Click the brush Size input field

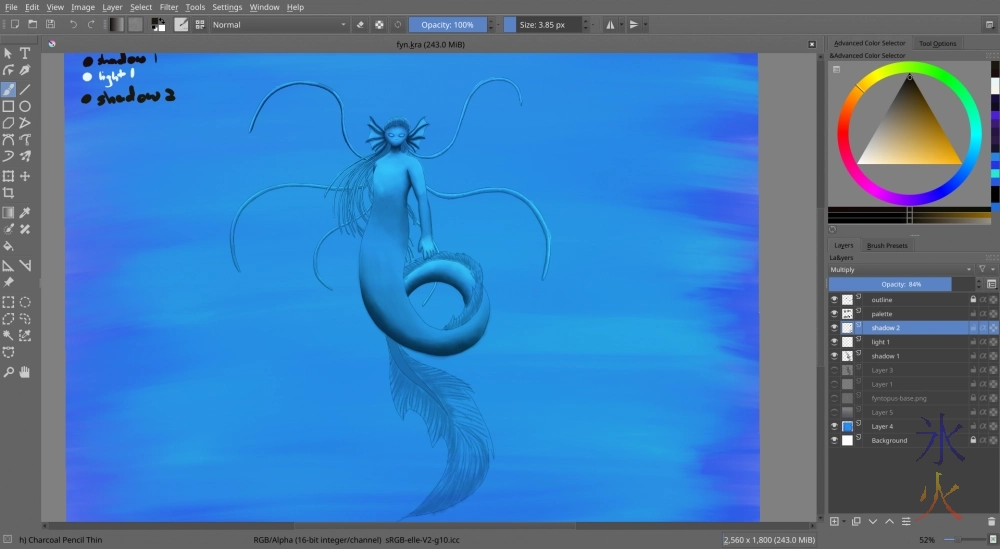[543, 24]
